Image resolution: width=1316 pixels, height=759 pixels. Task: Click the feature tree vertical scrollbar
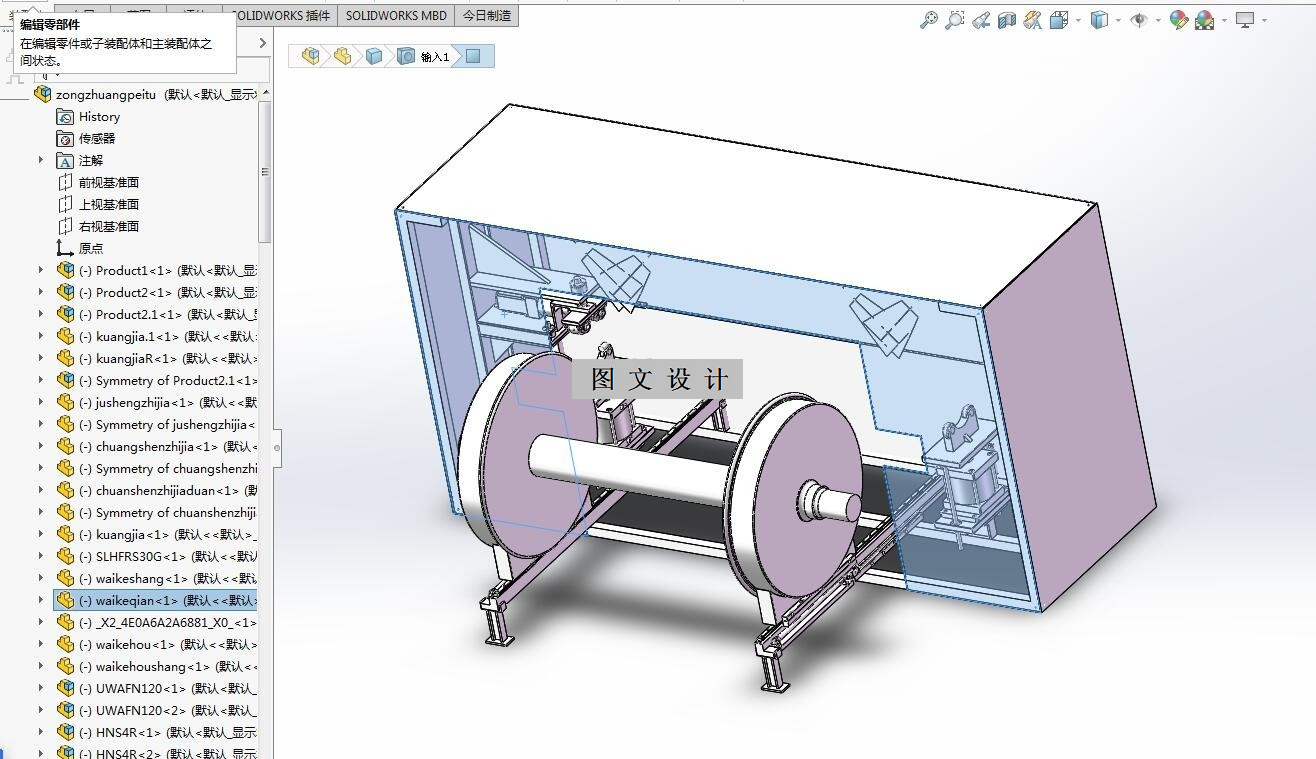(265, 172)
